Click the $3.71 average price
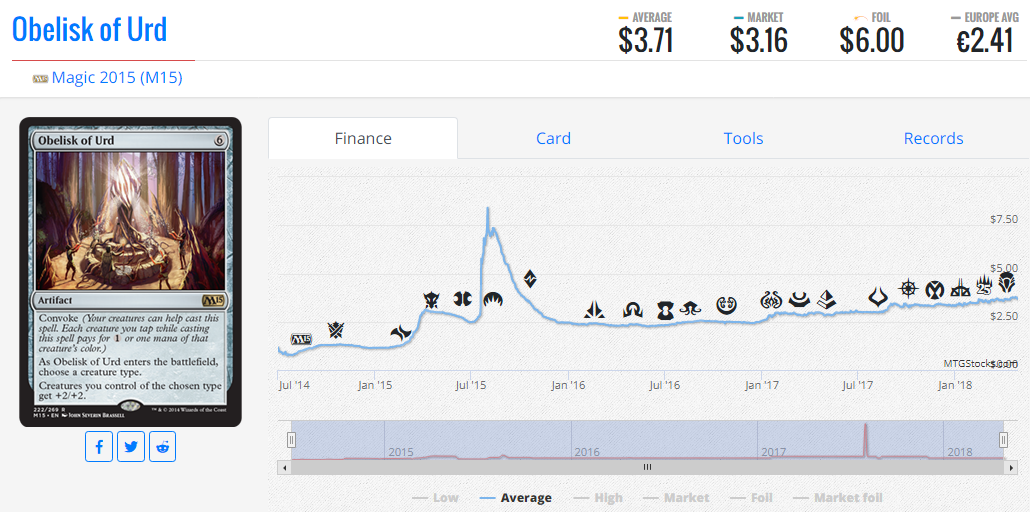Image resolution: width=1030 pixels, height=512 pixels. [x=646, y=41]
